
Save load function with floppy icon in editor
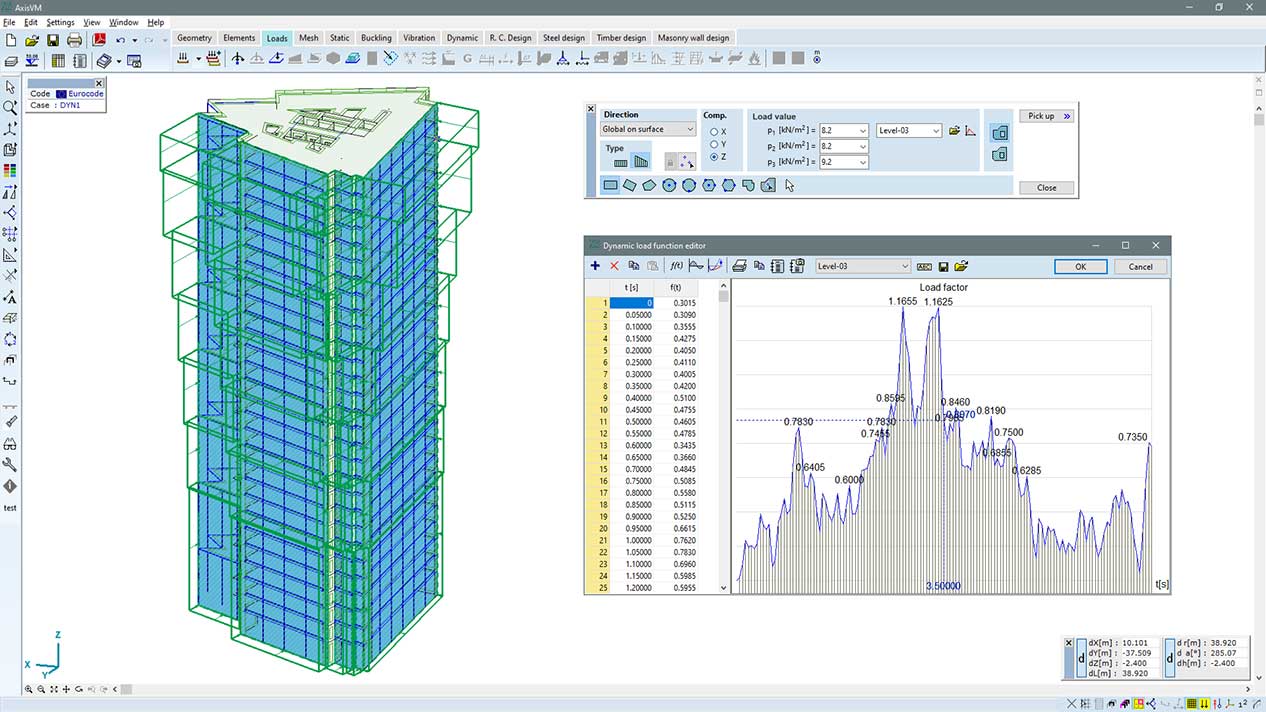coord(943,267)
